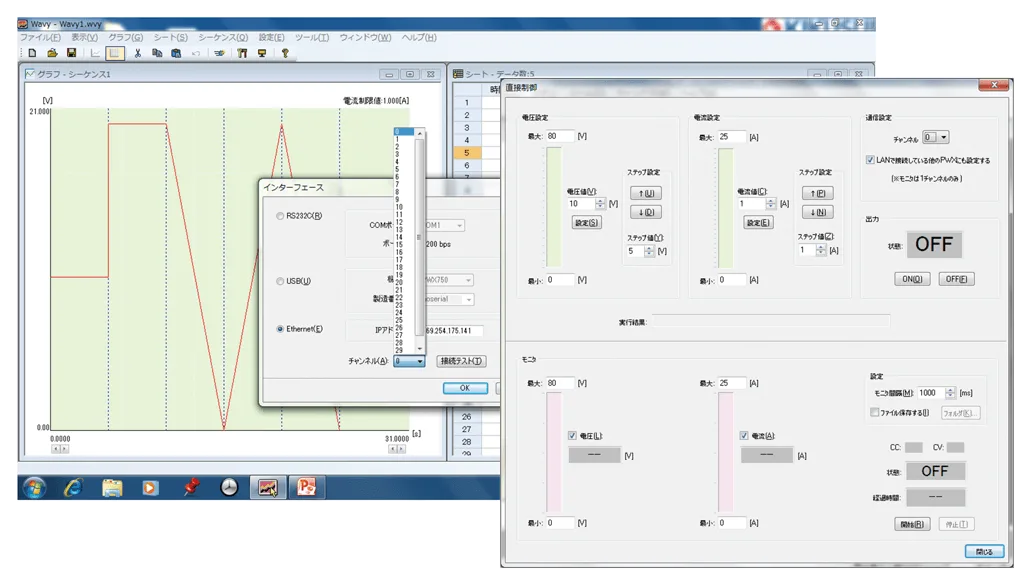Open Internet Explorer from the taskbar

tap(73, 487)
